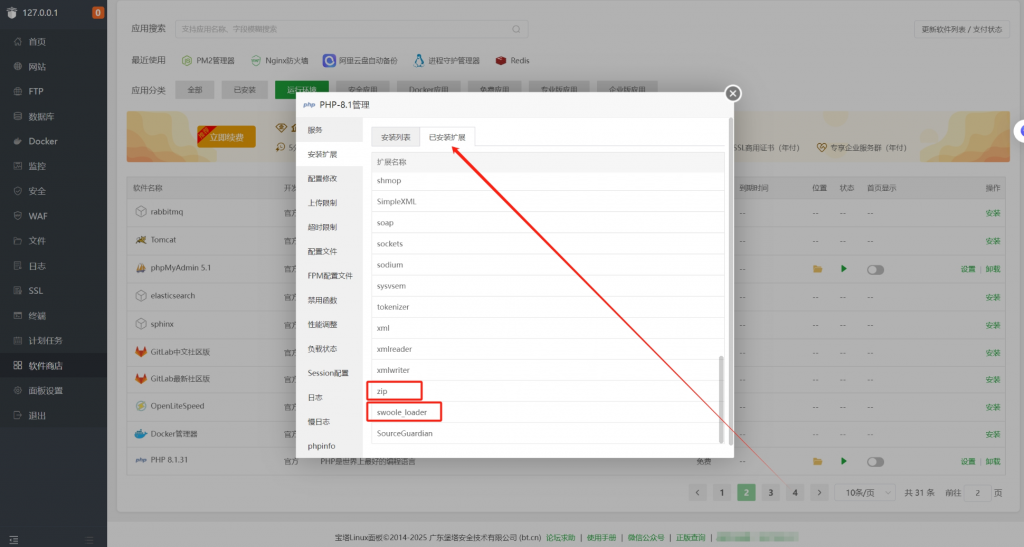Open 进程守护管理器 from recently used
The height and width of the screenshot is (547, 1024).
point(447,60)
